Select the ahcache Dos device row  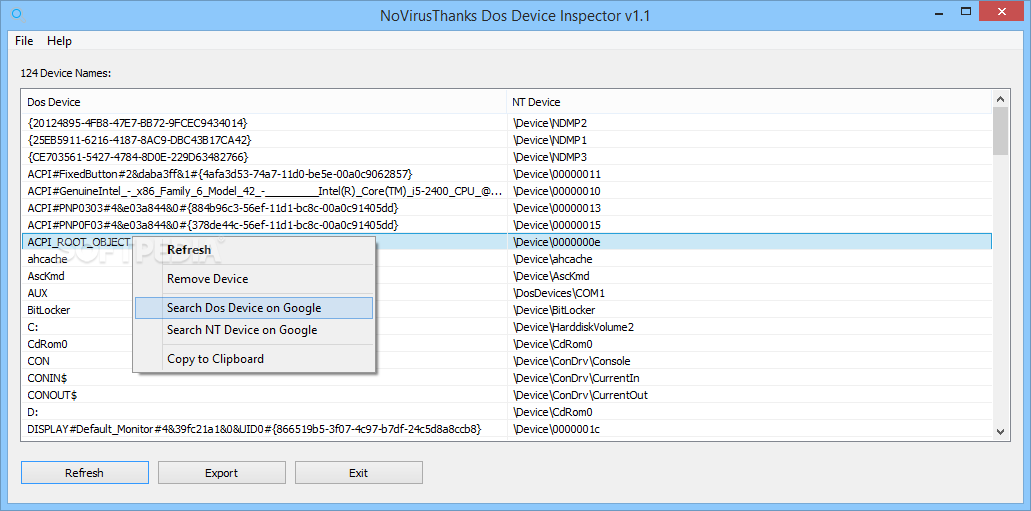pyautogui.click(x=506, y=259)
